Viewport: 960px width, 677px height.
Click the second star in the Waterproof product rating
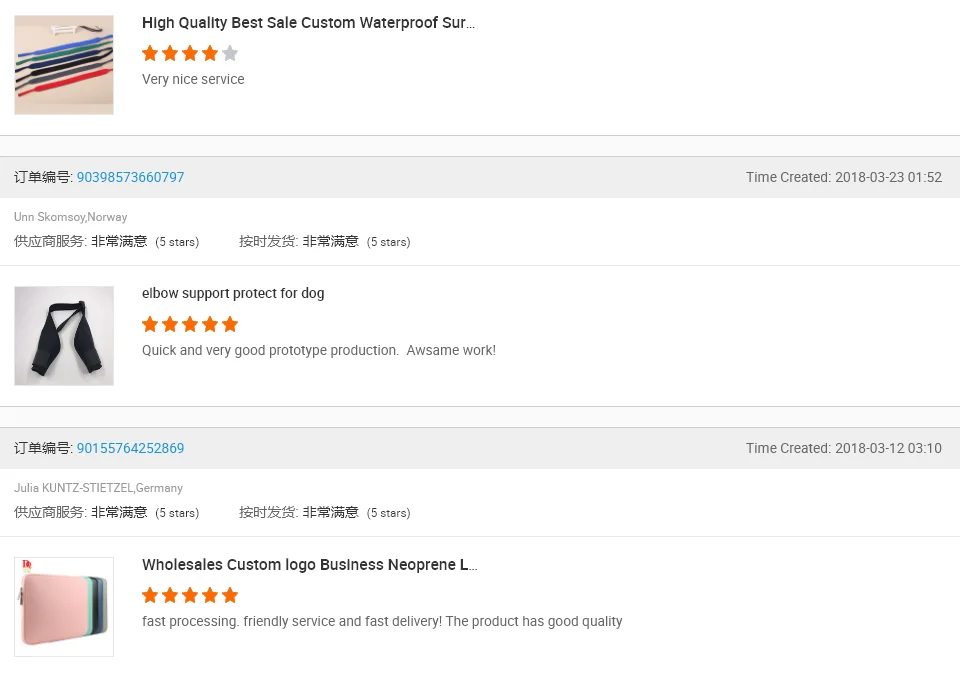pos(170,53)
